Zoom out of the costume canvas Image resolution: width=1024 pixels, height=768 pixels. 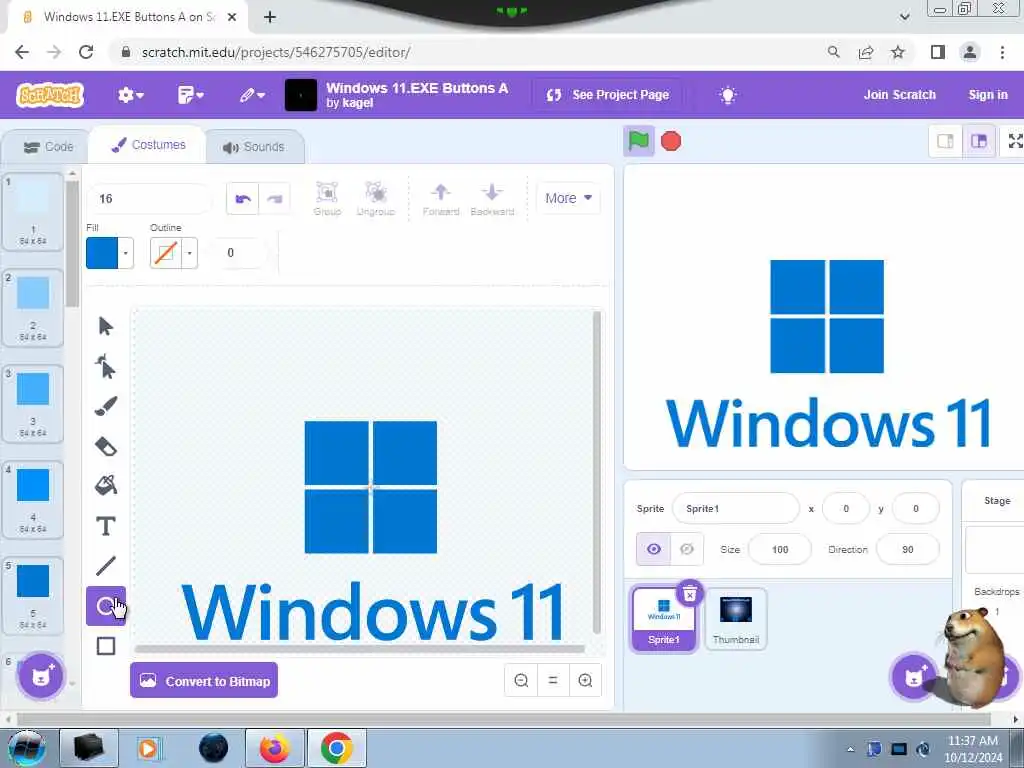(521, 680)
